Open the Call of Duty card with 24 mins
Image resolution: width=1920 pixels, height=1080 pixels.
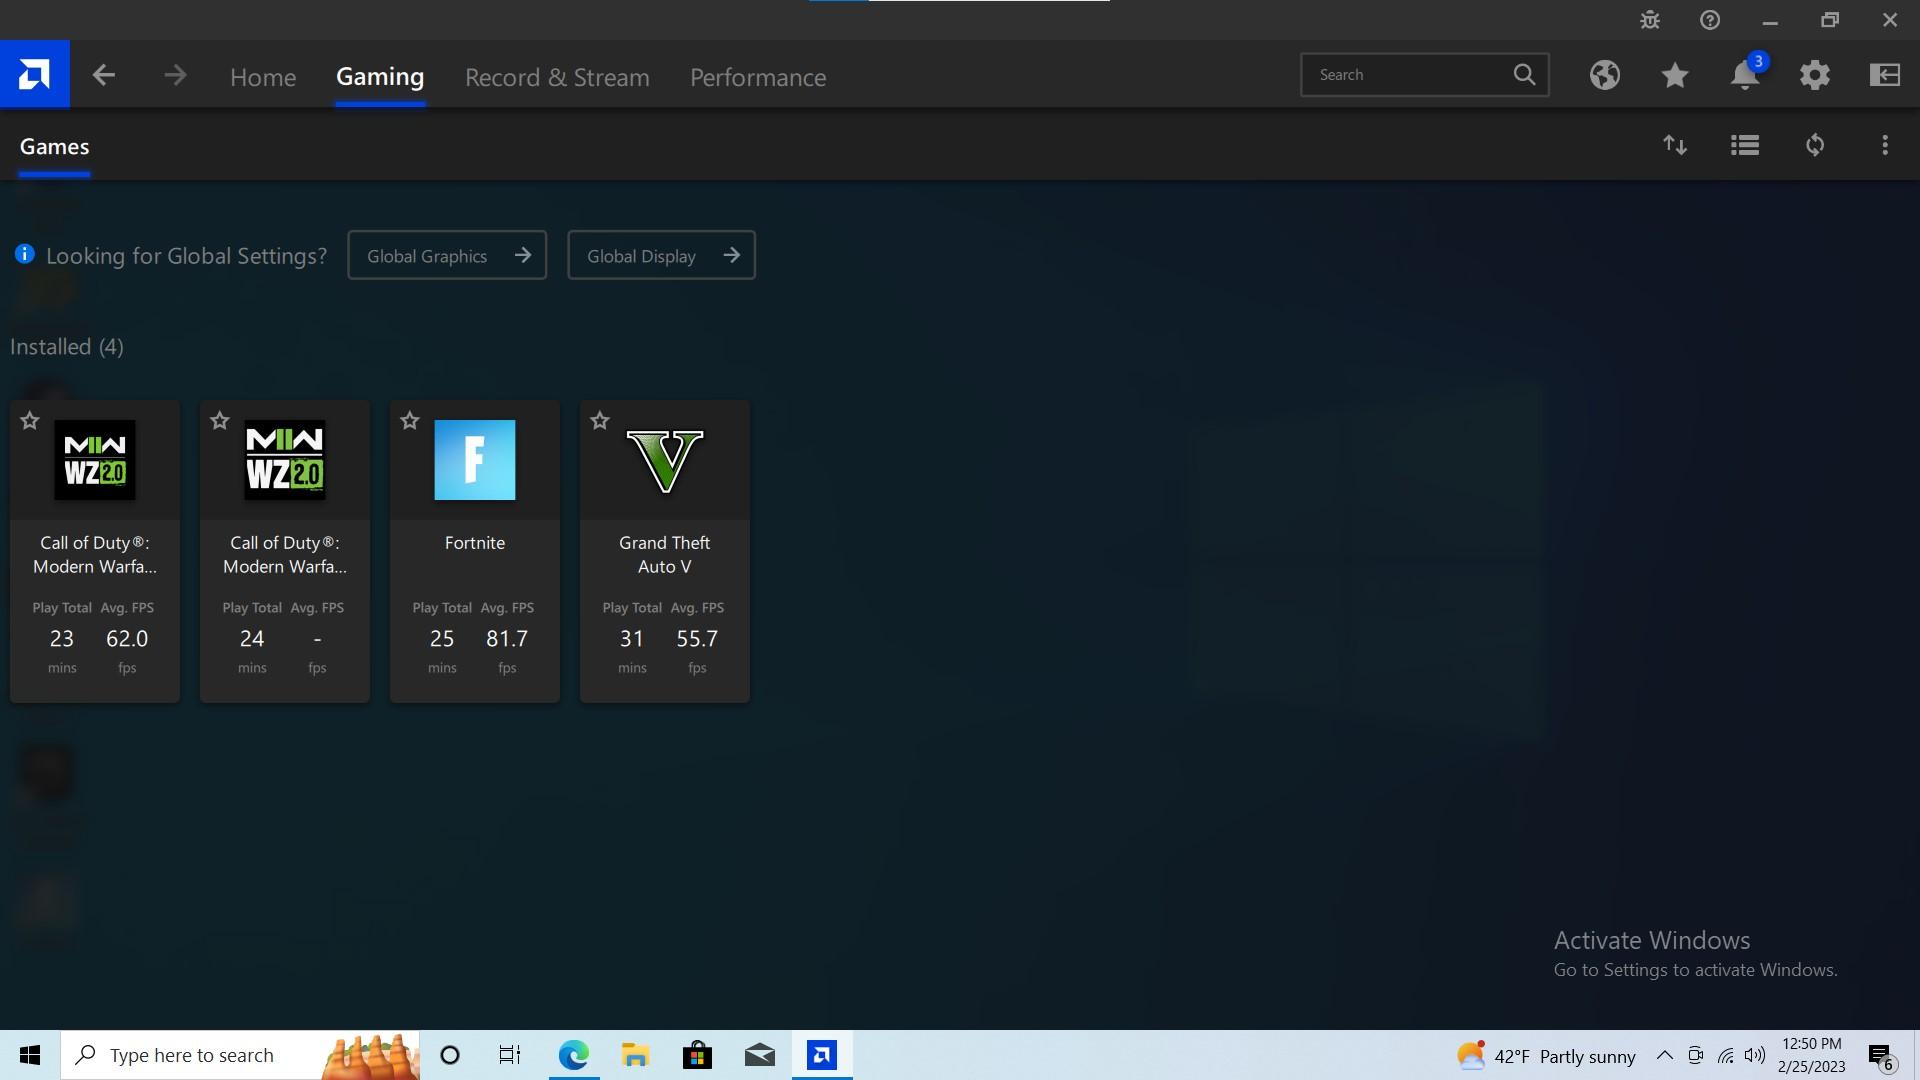285,551
